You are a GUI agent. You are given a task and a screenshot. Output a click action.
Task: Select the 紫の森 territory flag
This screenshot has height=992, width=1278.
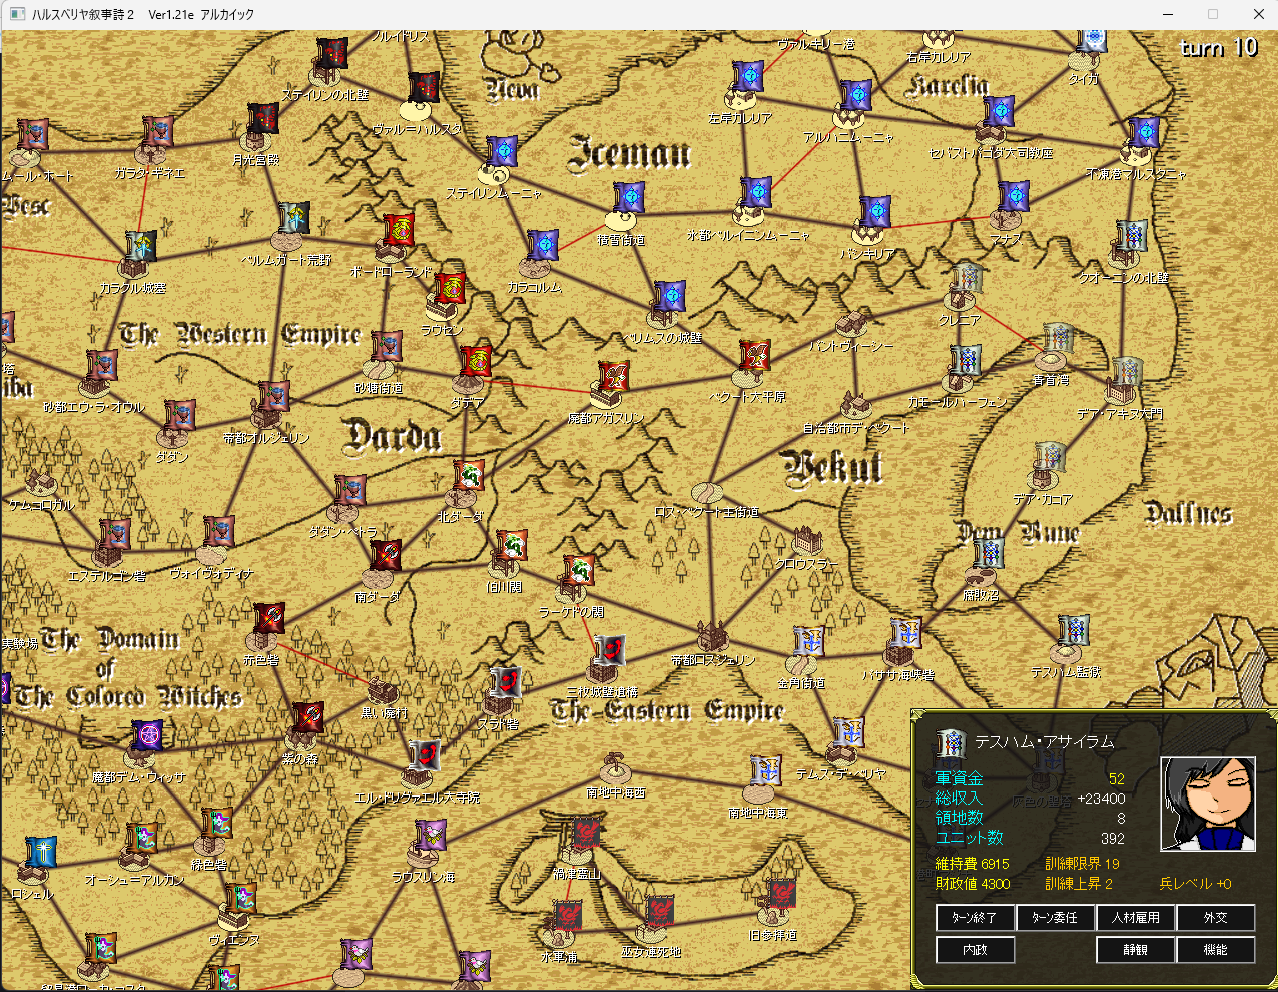point(308,717)
